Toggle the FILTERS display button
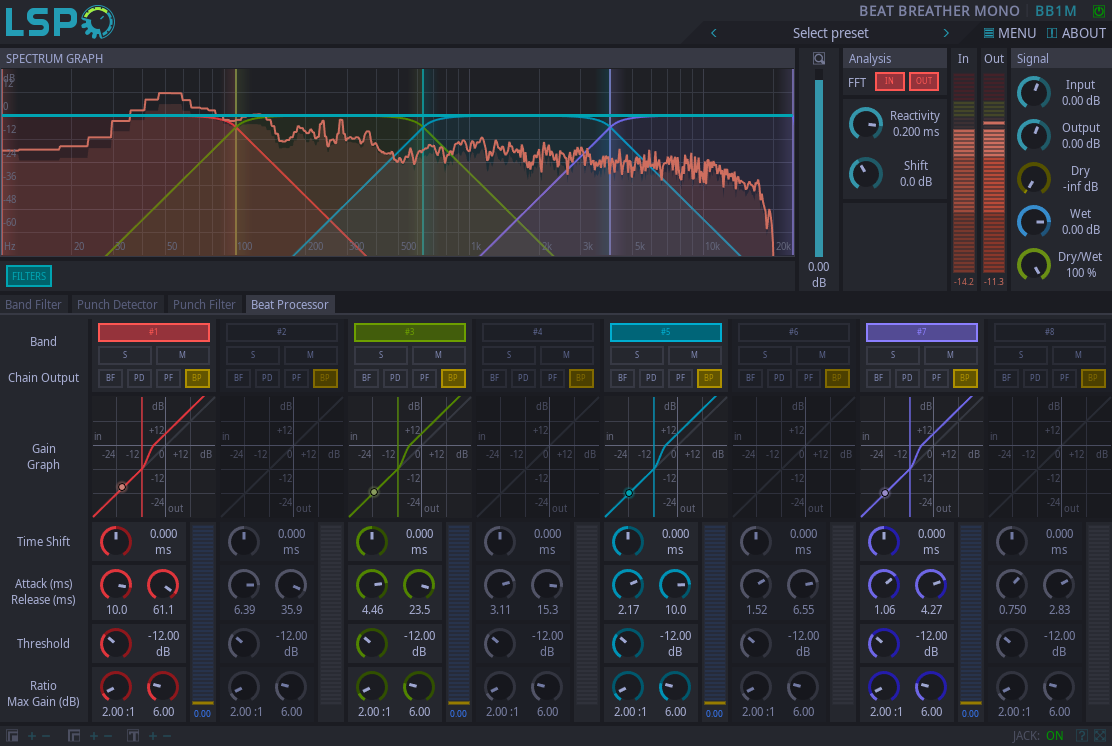Image resolution: width=1112 pixels, height=746 pixels. pyautogui.click(x=29, y=276)
